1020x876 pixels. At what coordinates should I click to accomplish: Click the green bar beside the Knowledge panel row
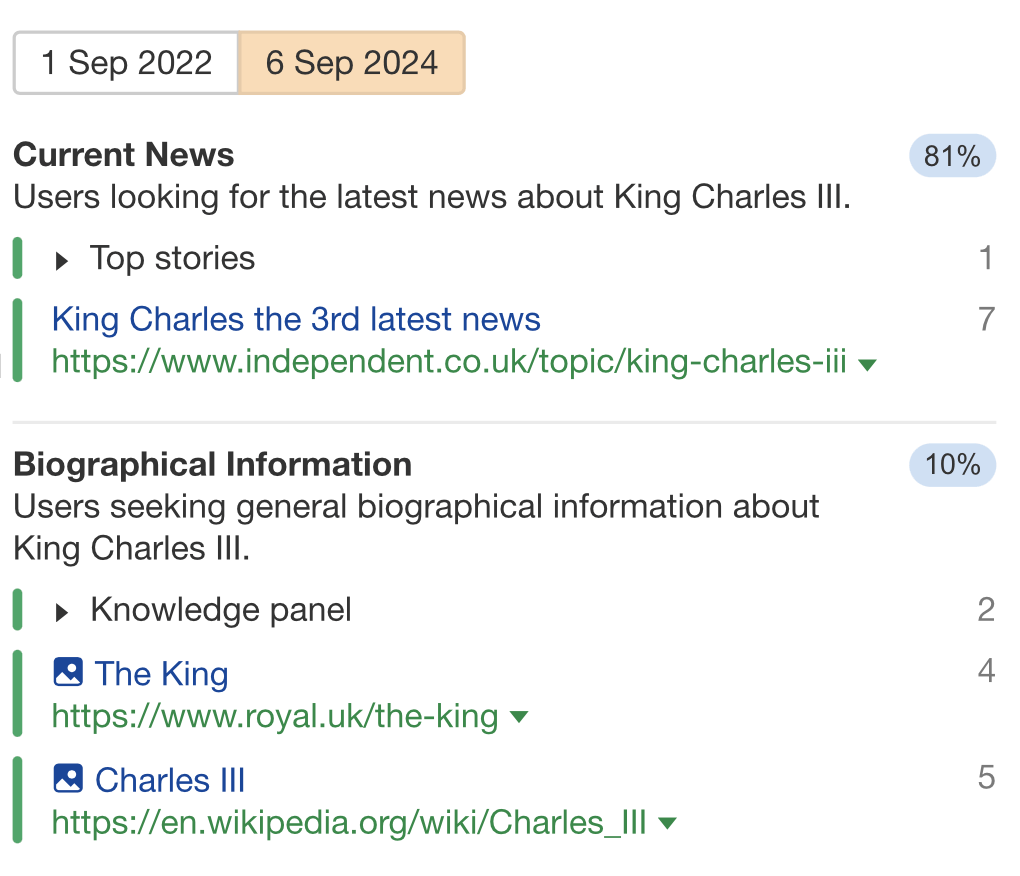pos(17,609)
